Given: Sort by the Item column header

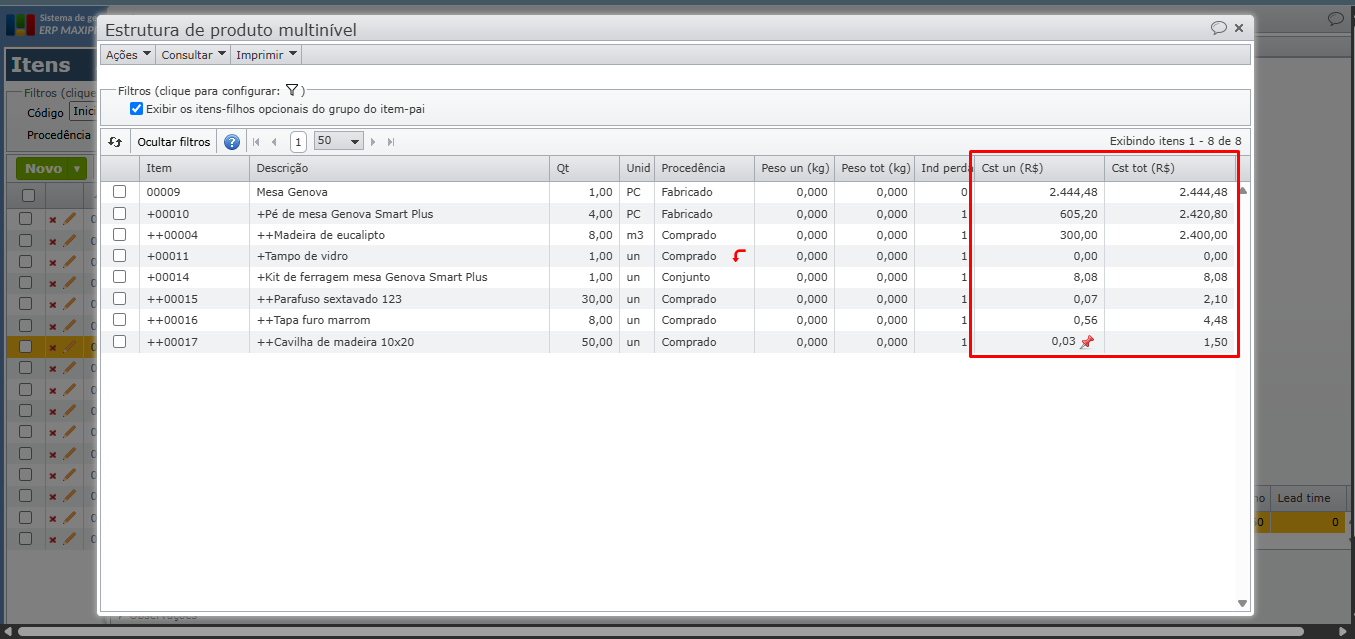Looking at the screenshot, I should pos(194,168).
